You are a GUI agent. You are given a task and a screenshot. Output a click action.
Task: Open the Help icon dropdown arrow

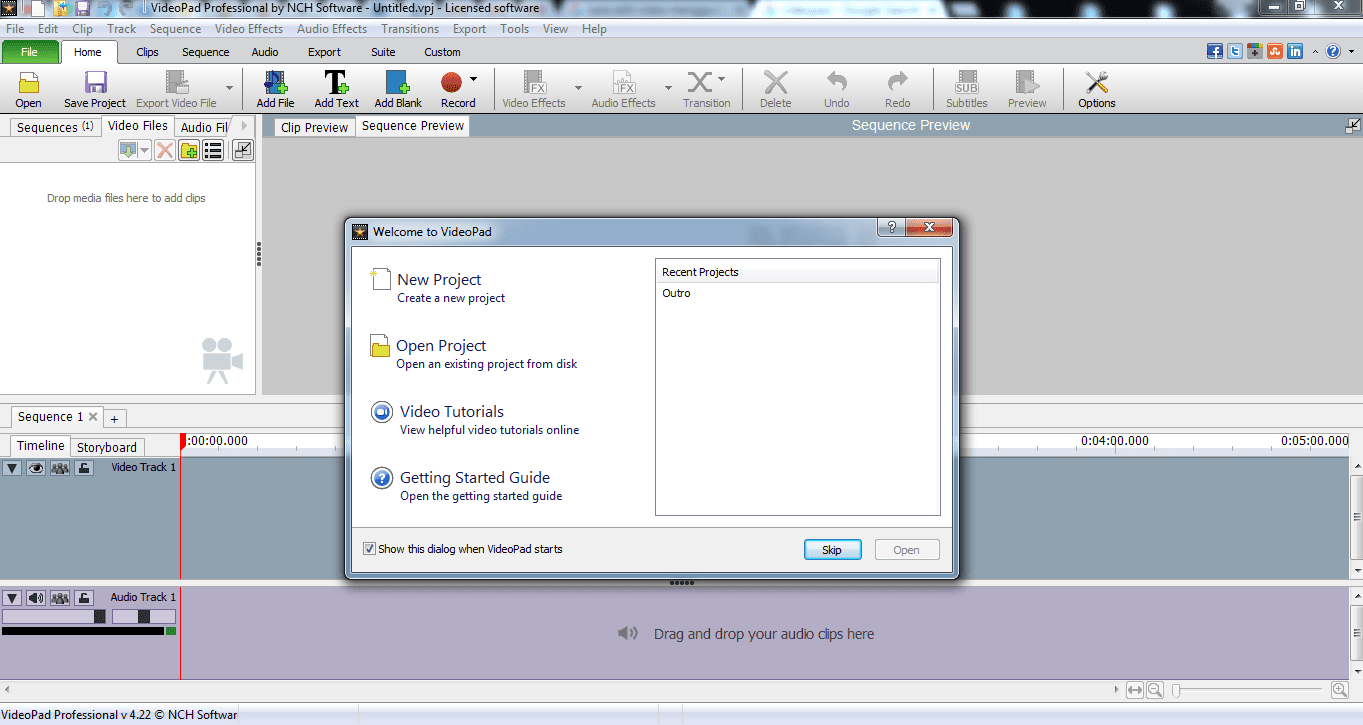[x=1349, y=52]
